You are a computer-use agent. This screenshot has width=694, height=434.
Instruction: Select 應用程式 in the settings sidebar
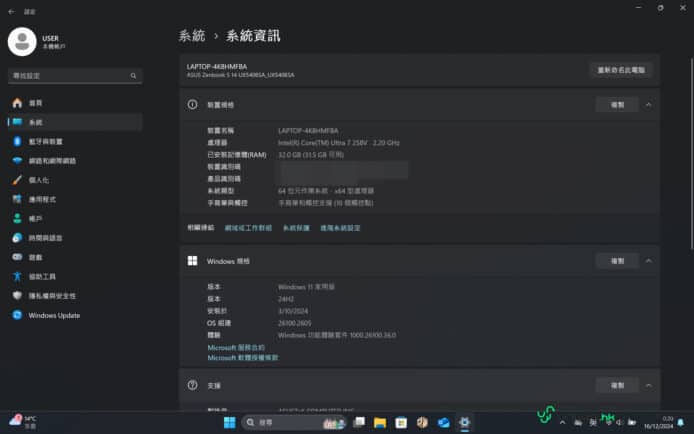tap(42, 199)
